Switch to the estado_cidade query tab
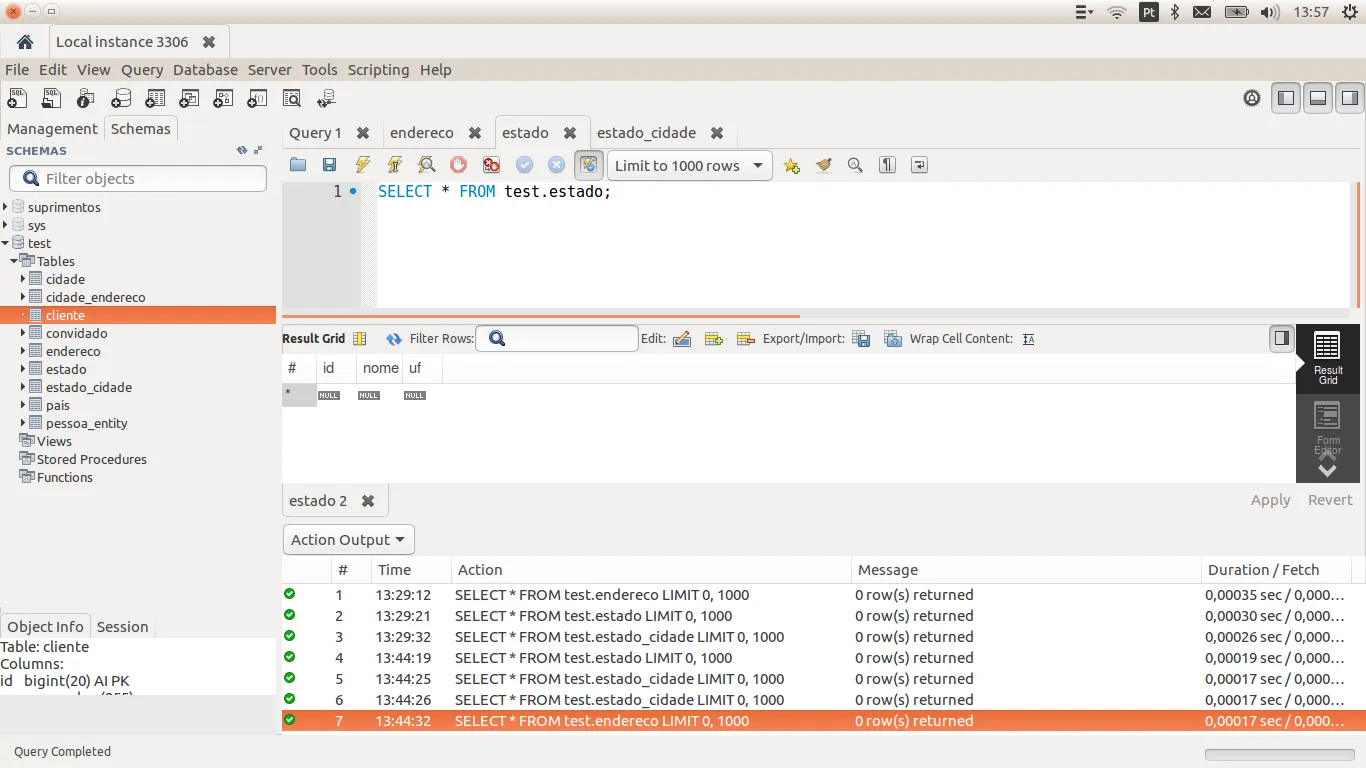Viewport: 1366px width, 768px height. [x=646, y=133]
